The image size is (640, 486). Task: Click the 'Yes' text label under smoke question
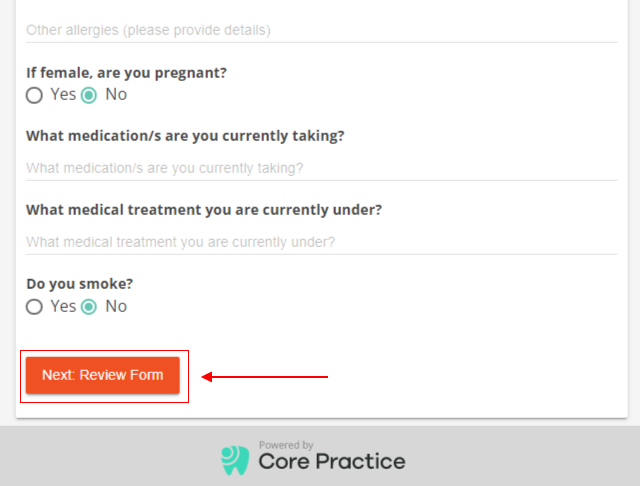(x=63, y=306)
